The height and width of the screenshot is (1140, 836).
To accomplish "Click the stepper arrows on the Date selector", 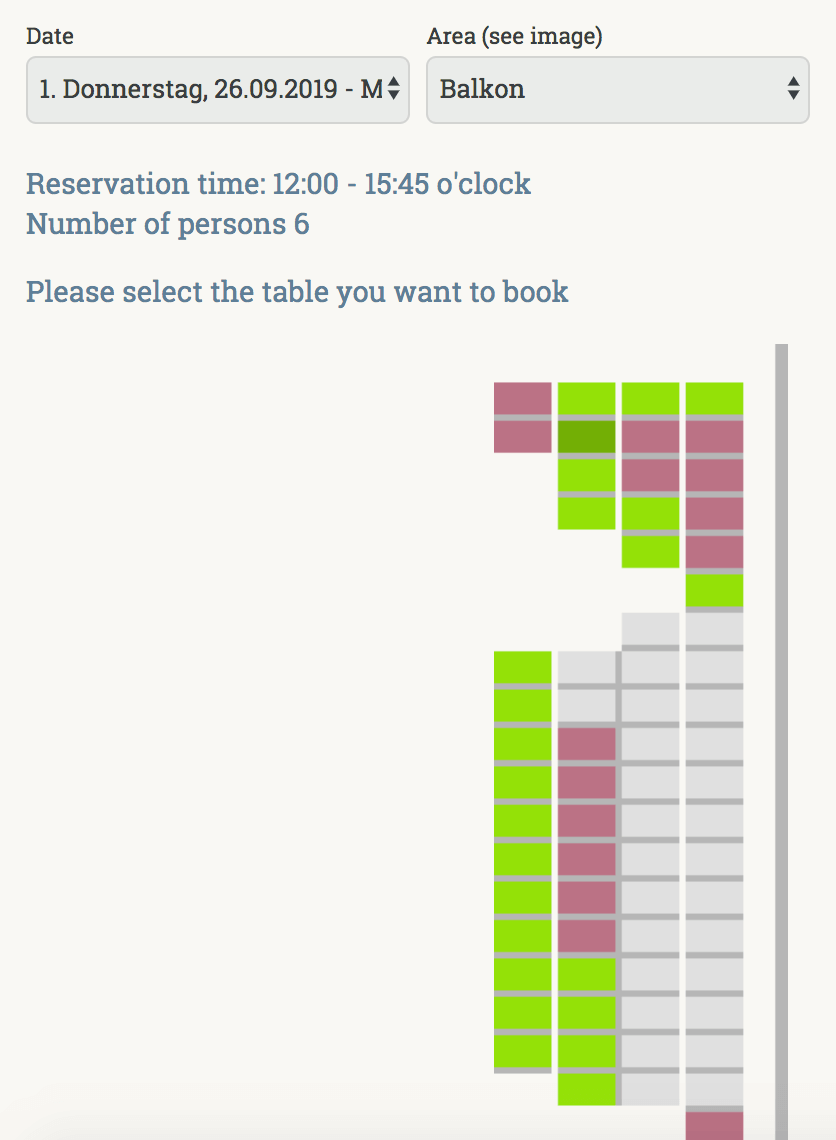I will pos(393,89).
